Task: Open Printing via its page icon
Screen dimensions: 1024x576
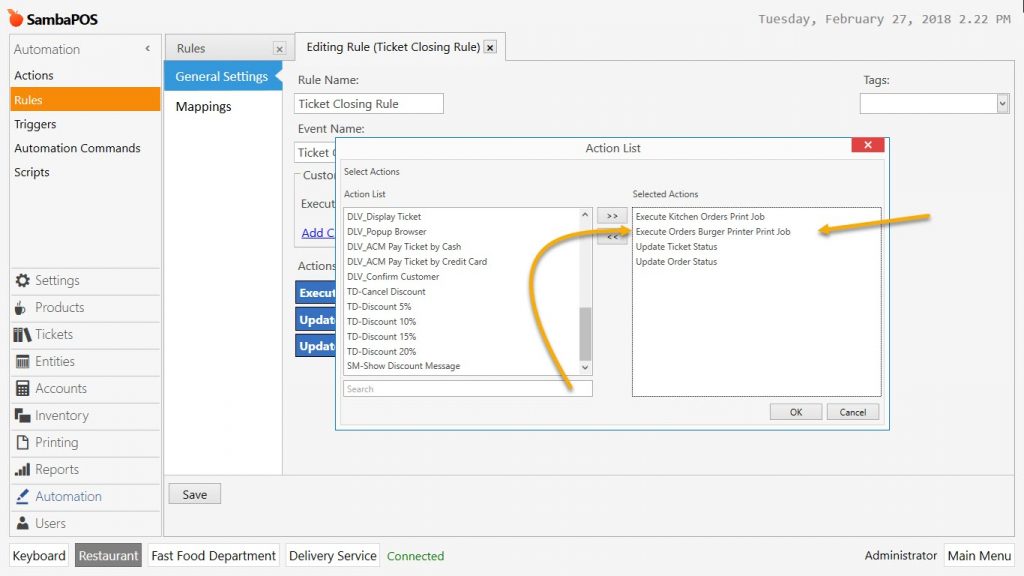Action: [x=22, y=442]
